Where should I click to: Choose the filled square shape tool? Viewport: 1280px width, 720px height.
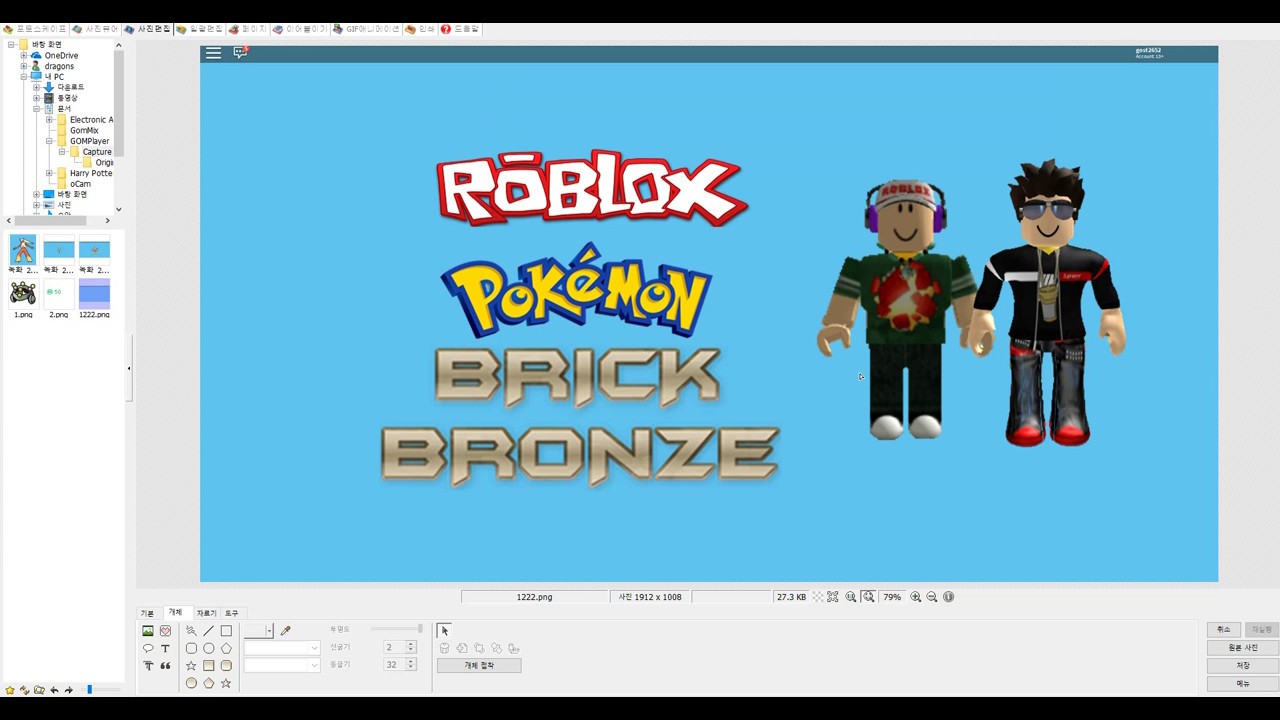point(209,665)
